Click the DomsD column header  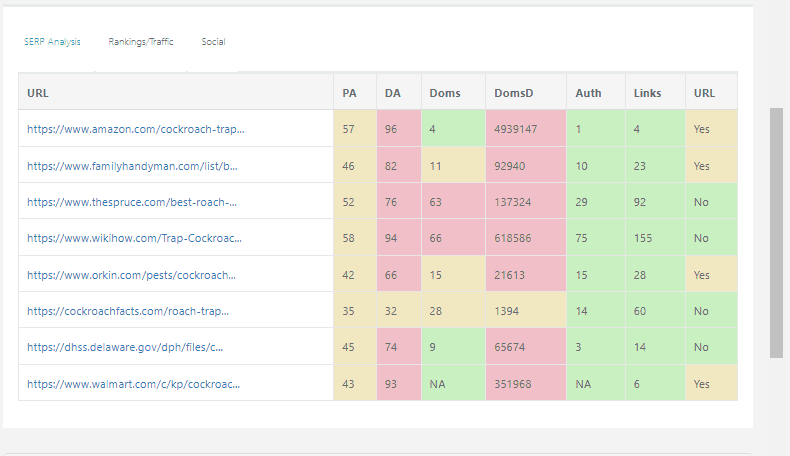click(x=514, y=93)
